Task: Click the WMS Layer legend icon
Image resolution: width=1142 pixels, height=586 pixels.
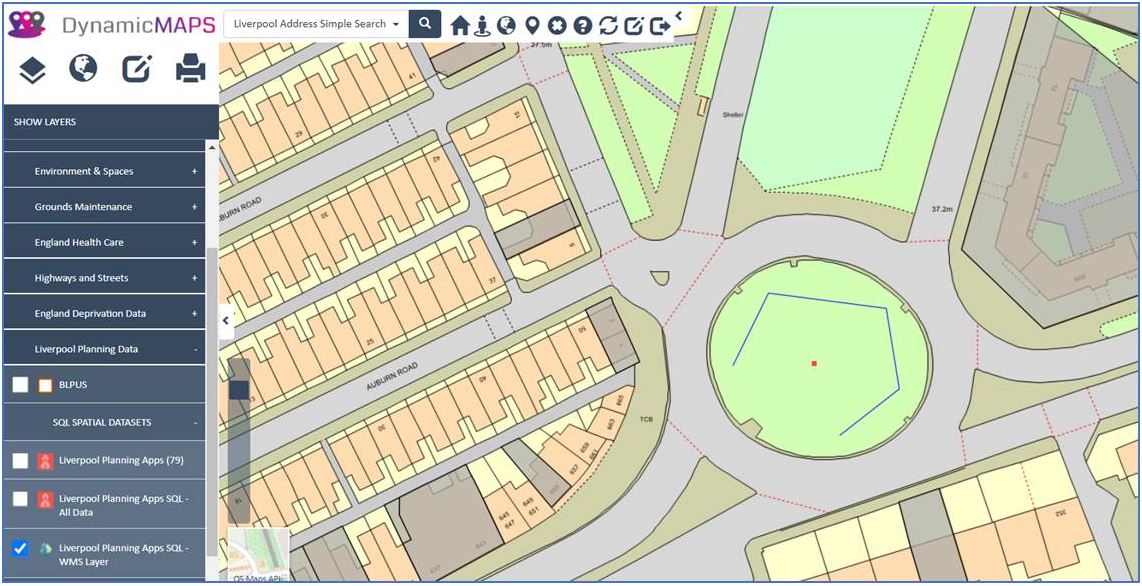Action: click(x=45, y=548)
